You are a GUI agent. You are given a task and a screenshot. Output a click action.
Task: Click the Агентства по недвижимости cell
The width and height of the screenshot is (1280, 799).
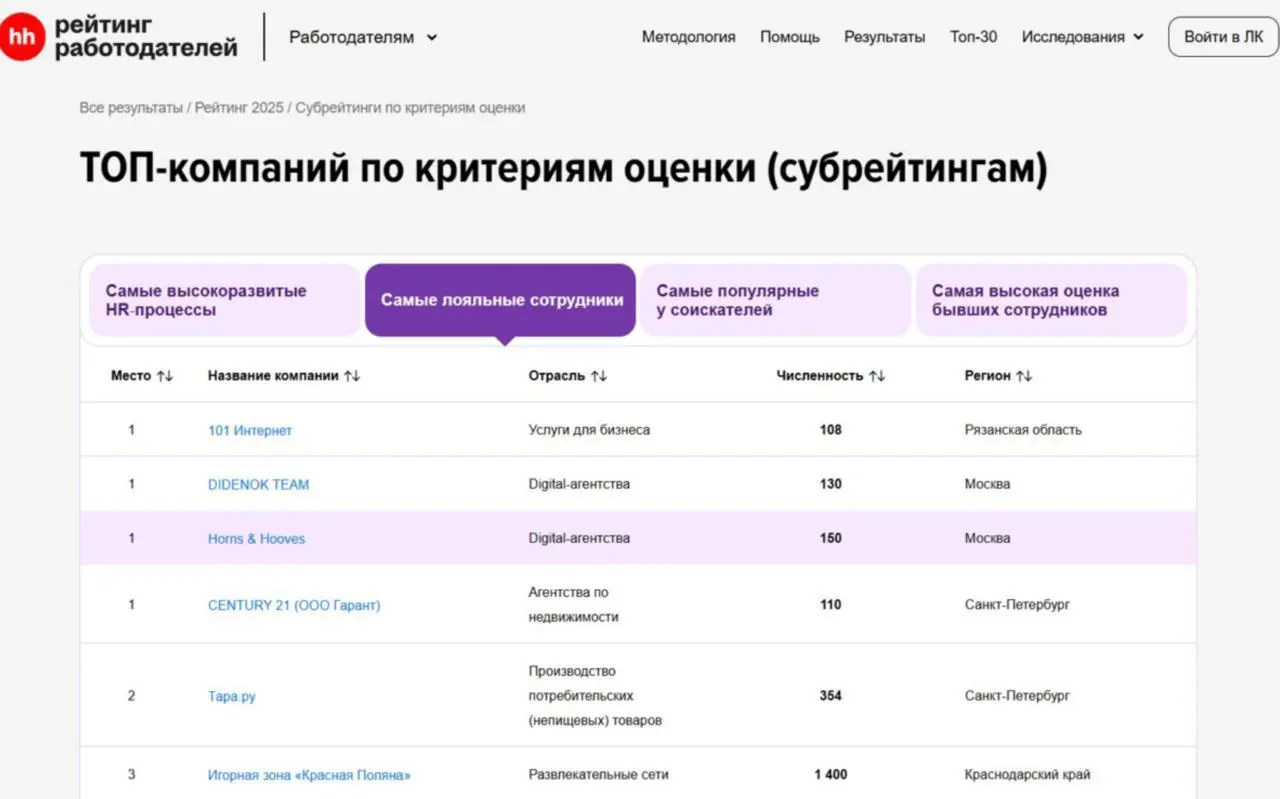point(574,605)
